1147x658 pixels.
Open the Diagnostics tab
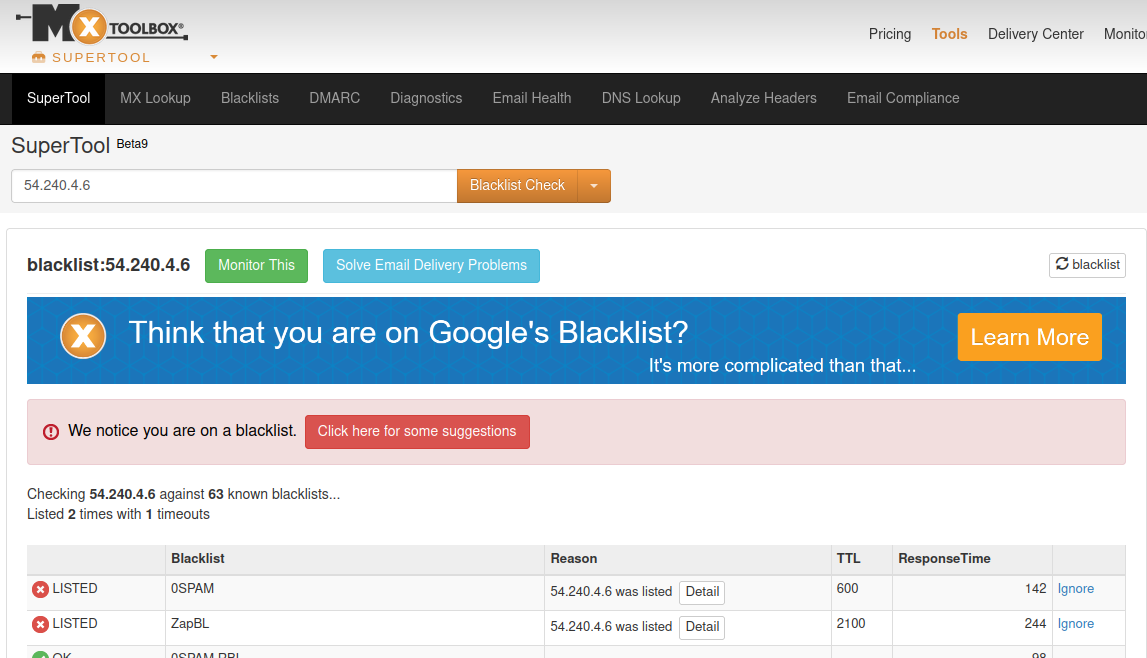tap(426, 98)
